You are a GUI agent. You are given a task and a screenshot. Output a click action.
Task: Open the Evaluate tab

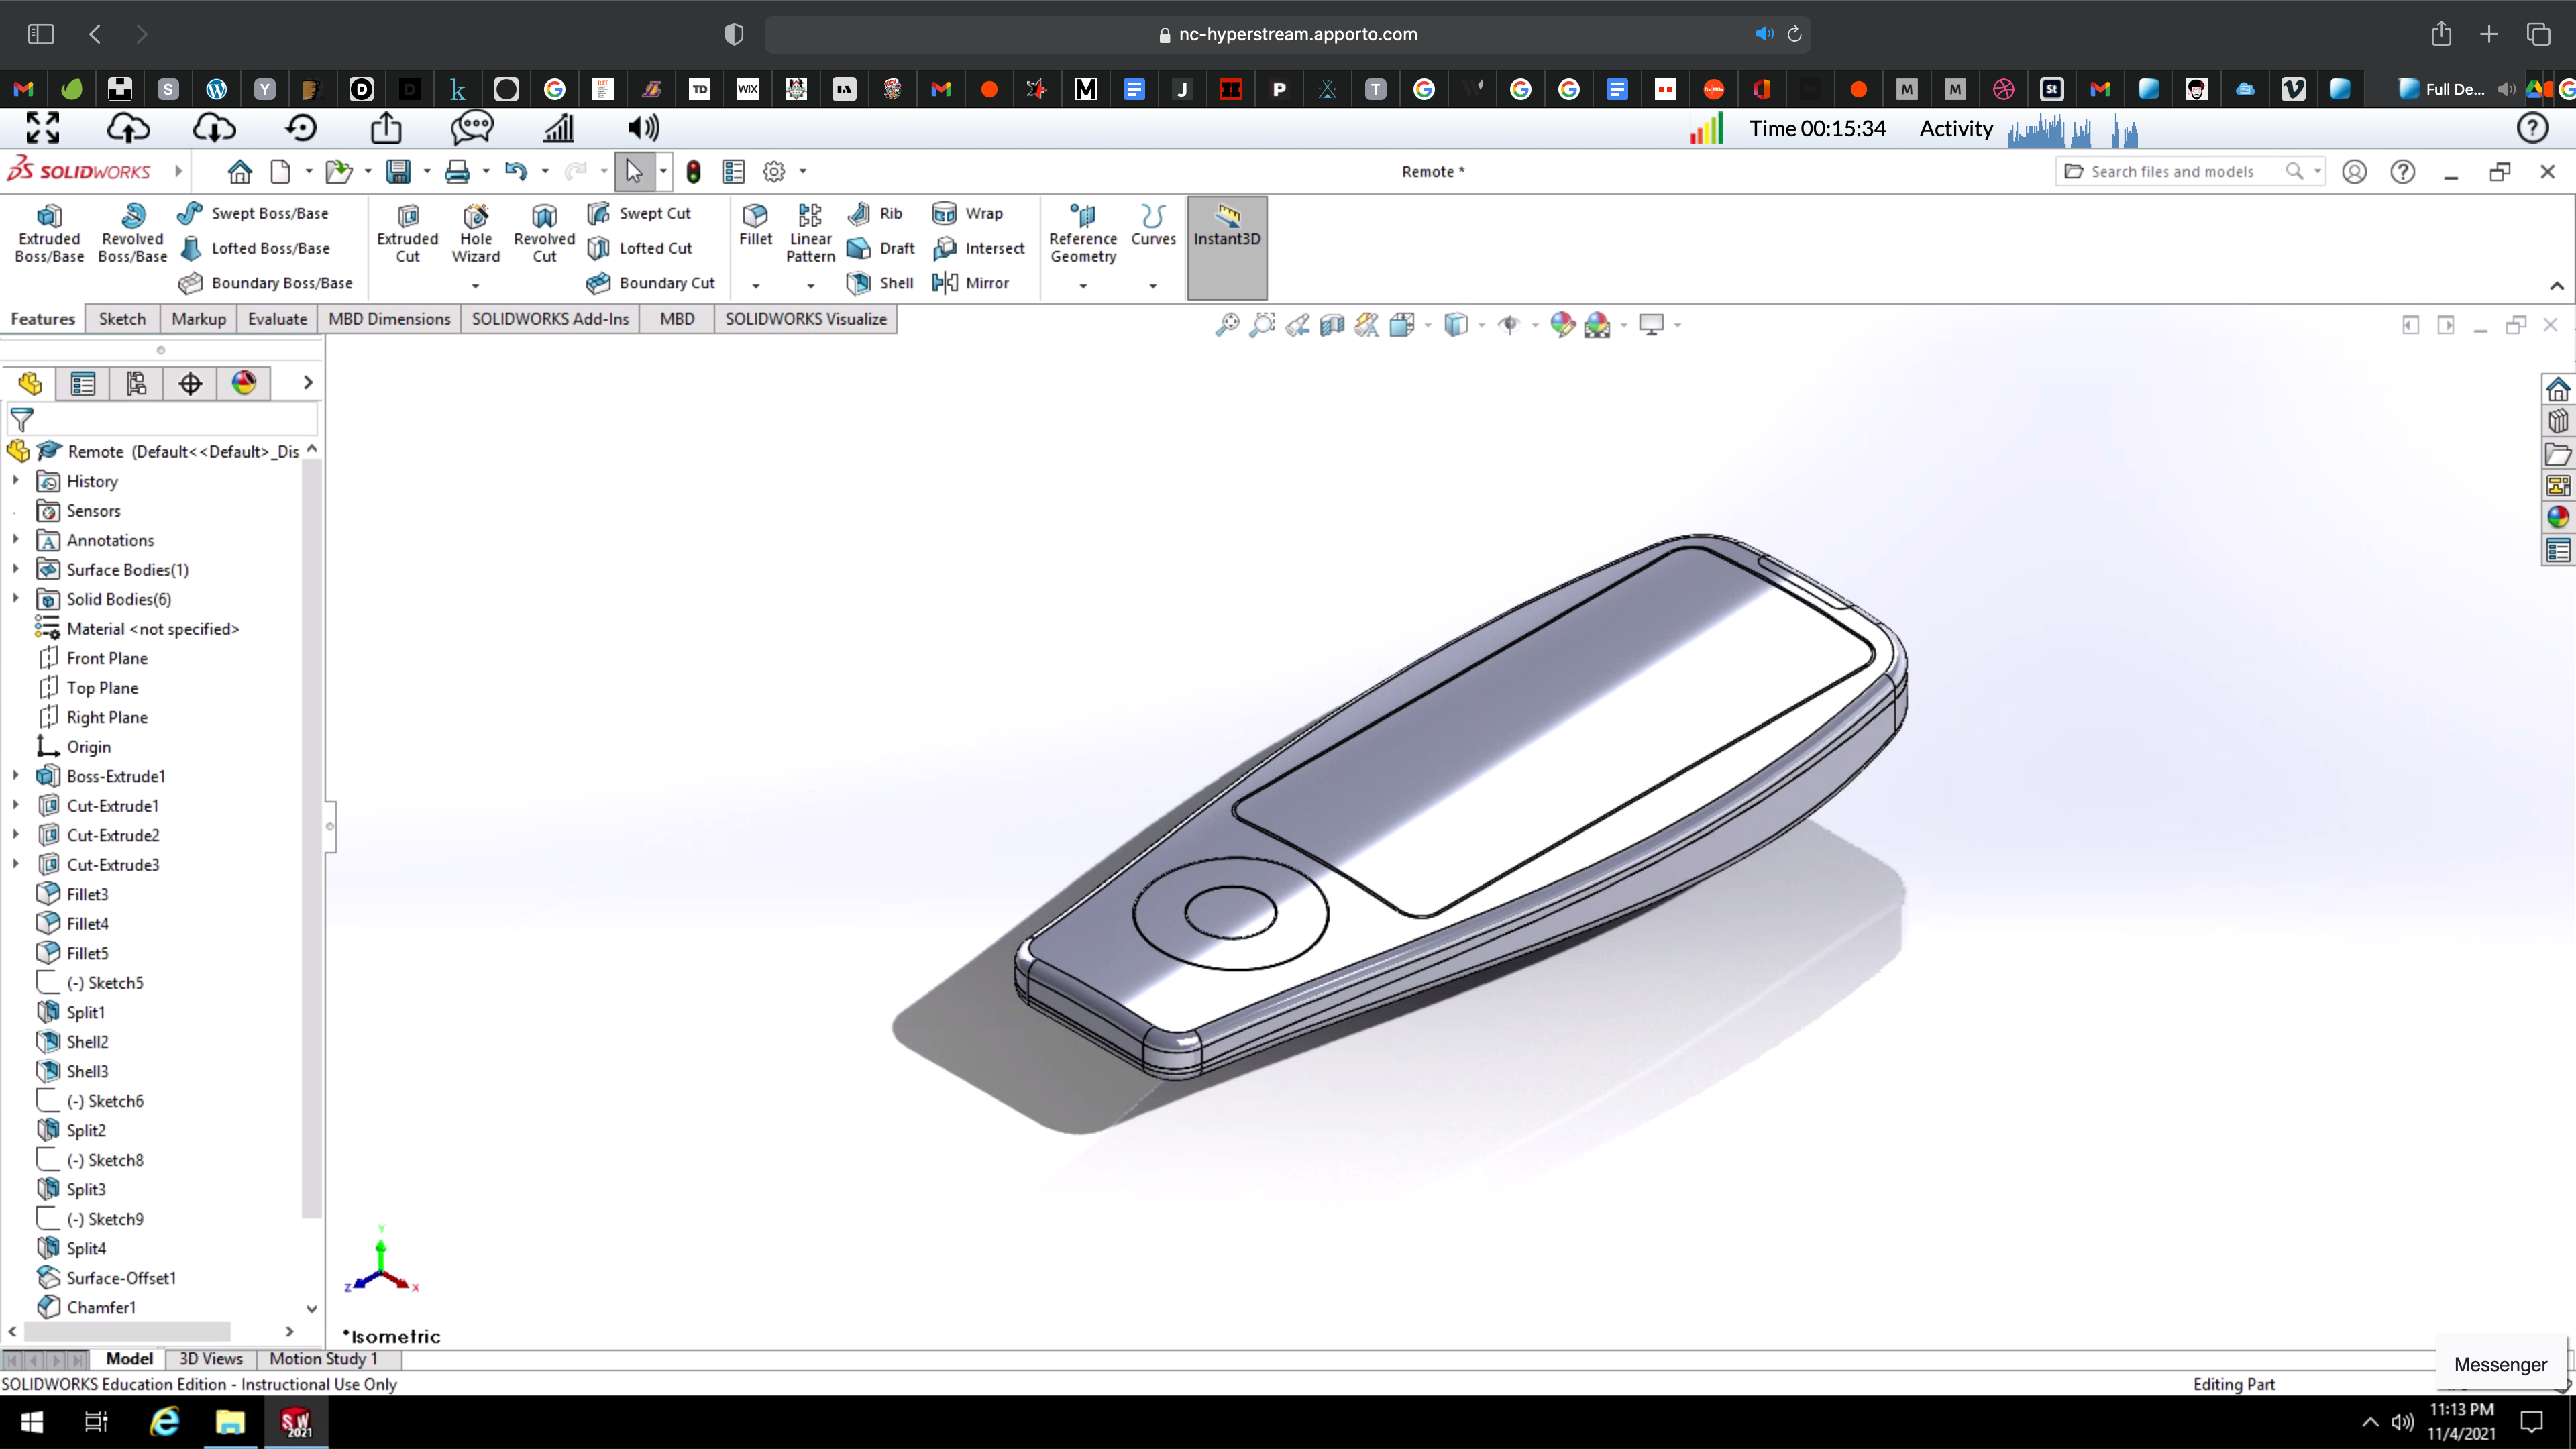tap(277, 319)
